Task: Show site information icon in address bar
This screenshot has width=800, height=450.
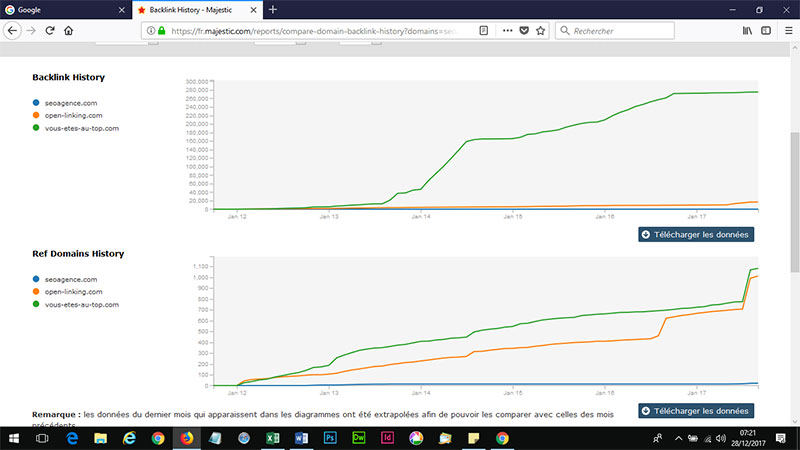Action: [151, 31]
